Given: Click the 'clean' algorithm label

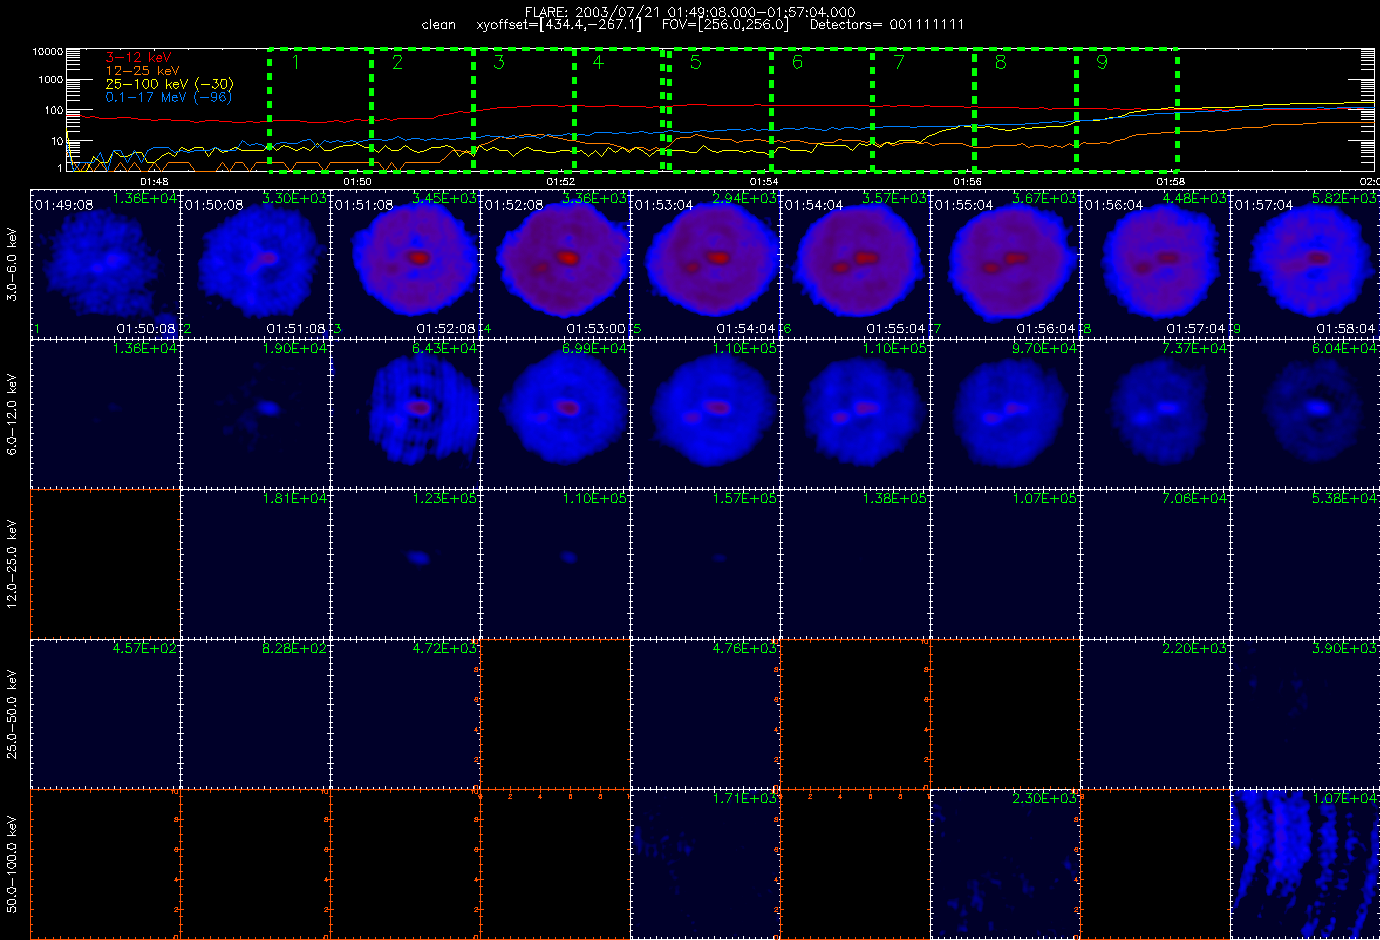Looking at the screenshot, I should click(438, 25).
